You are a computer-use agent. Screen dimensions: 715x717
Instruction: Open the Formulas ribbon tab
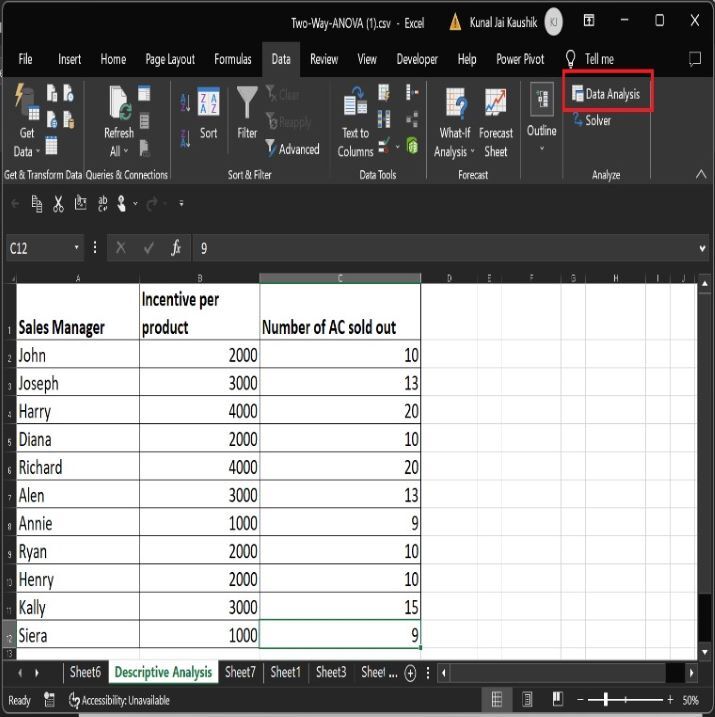tap(232, 59)
